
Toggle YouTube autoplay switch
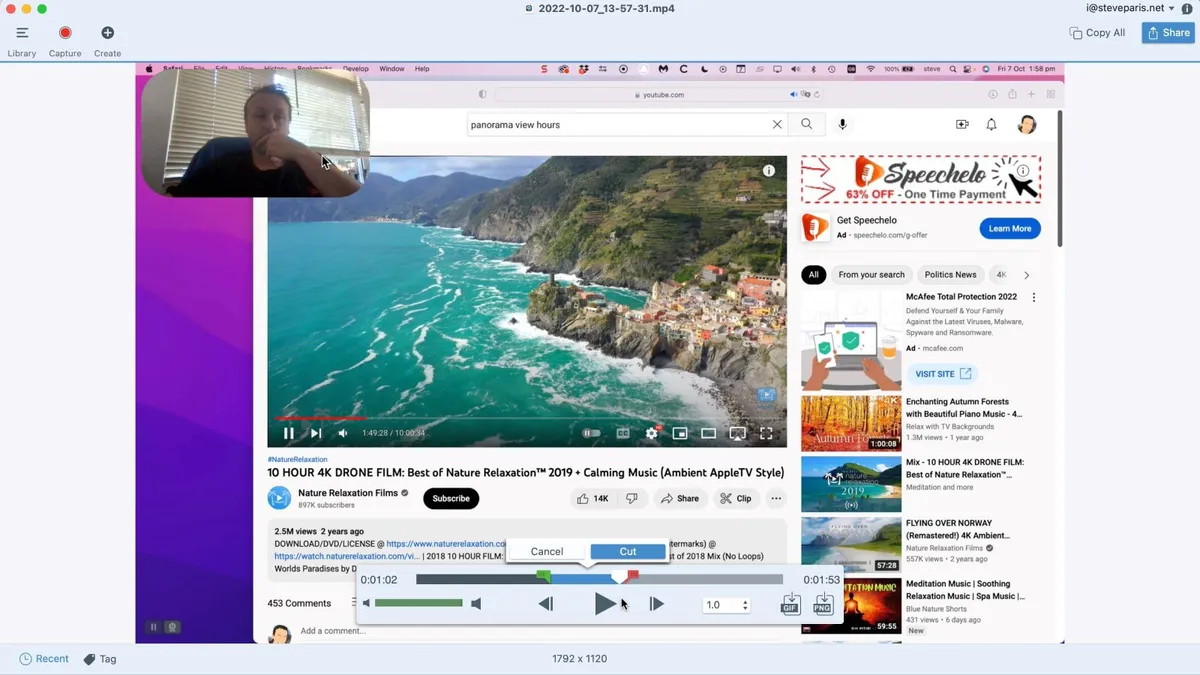[x=592, y=433]
